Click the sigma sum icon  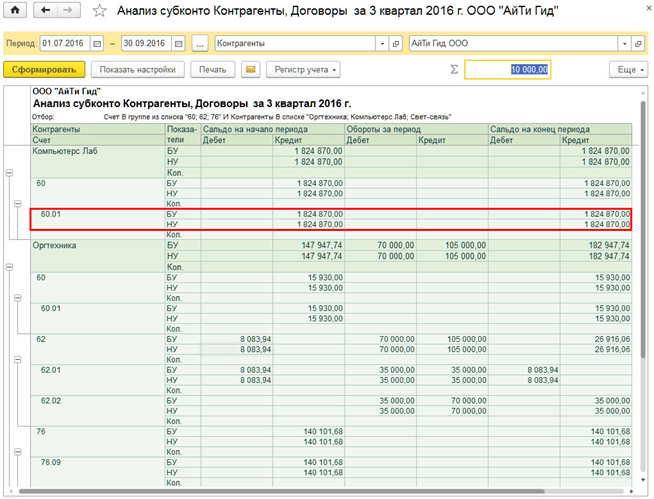pos(453,70)
